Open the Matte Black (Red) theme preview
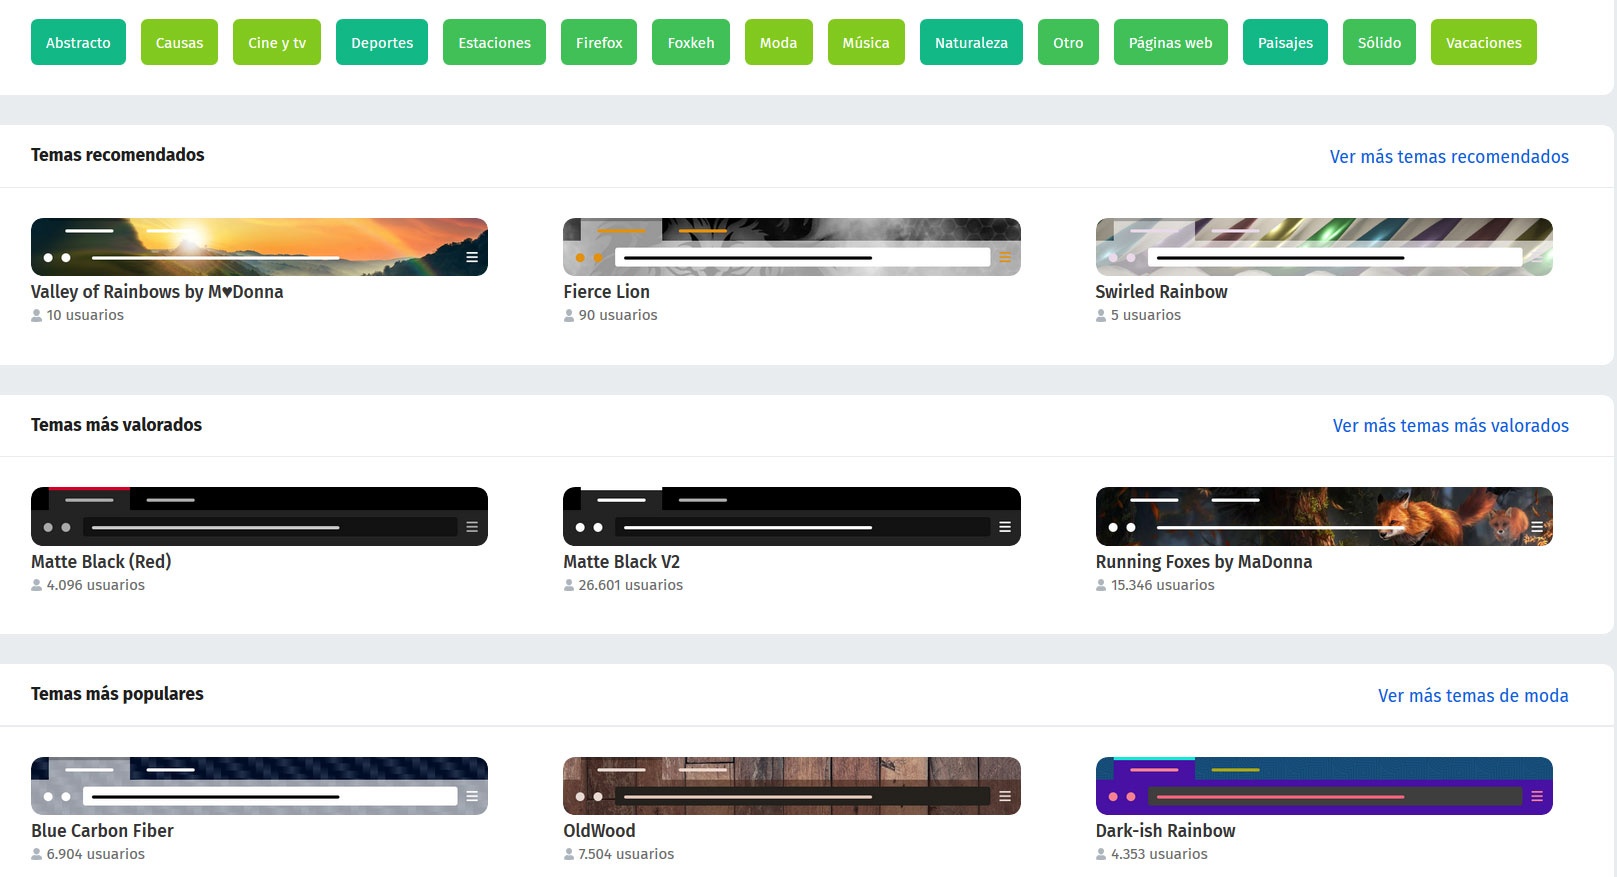 point(259,516)
